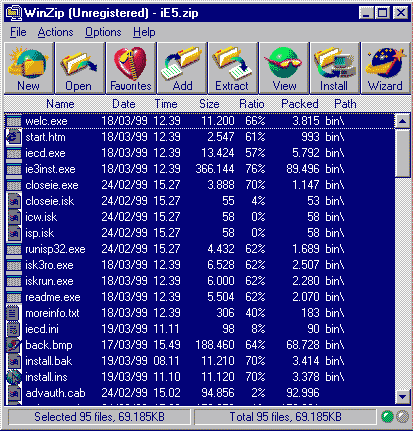Click the 89.496 packed value
Viewport: 413px width, 431px height.
click(303, 169)
